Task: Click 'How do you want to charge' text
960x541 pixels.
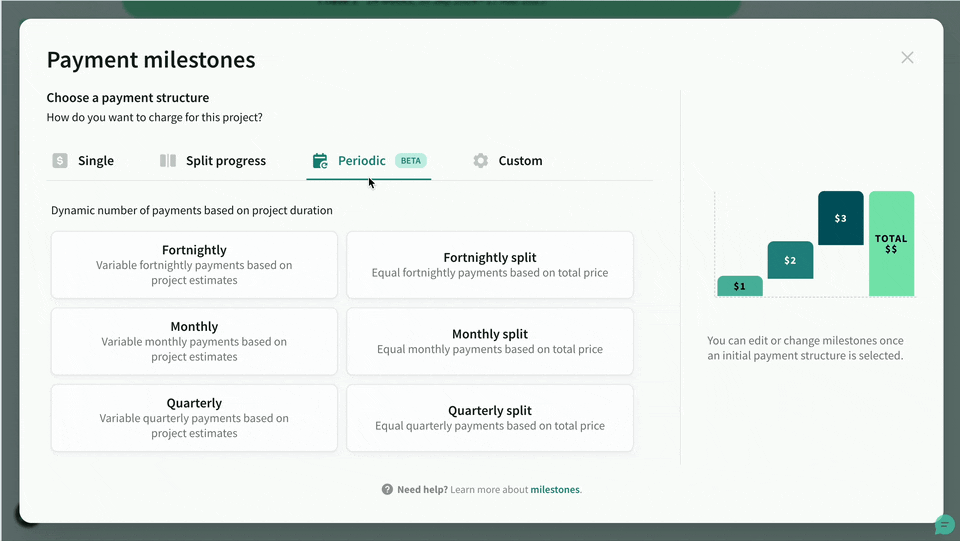Action: point(154,118)
